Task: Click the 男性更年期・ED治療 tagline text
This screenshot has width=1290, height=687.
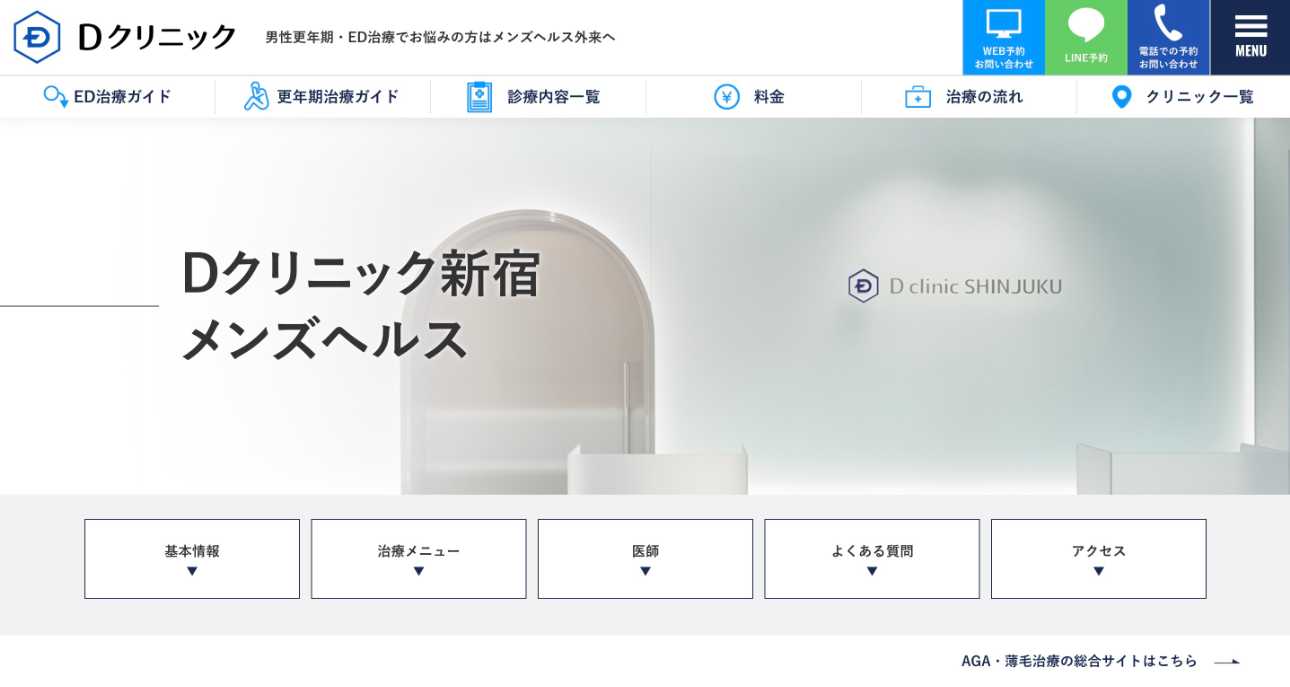Action: (440, 37)
